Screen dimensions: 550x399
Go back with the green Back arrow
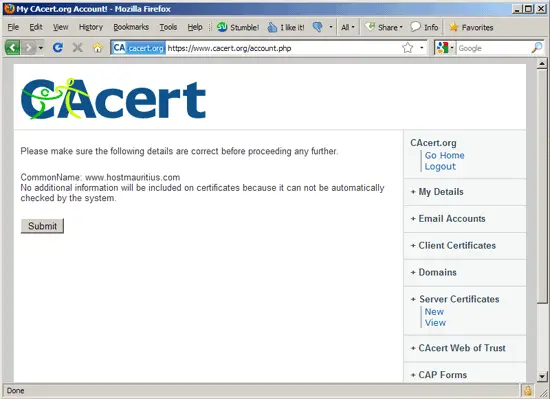click(x=13, y=48)
